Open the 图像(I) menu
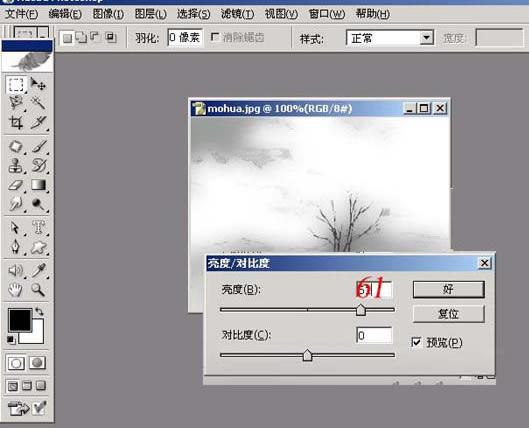The width and height of the screenshot is (529, 428). 108,14
